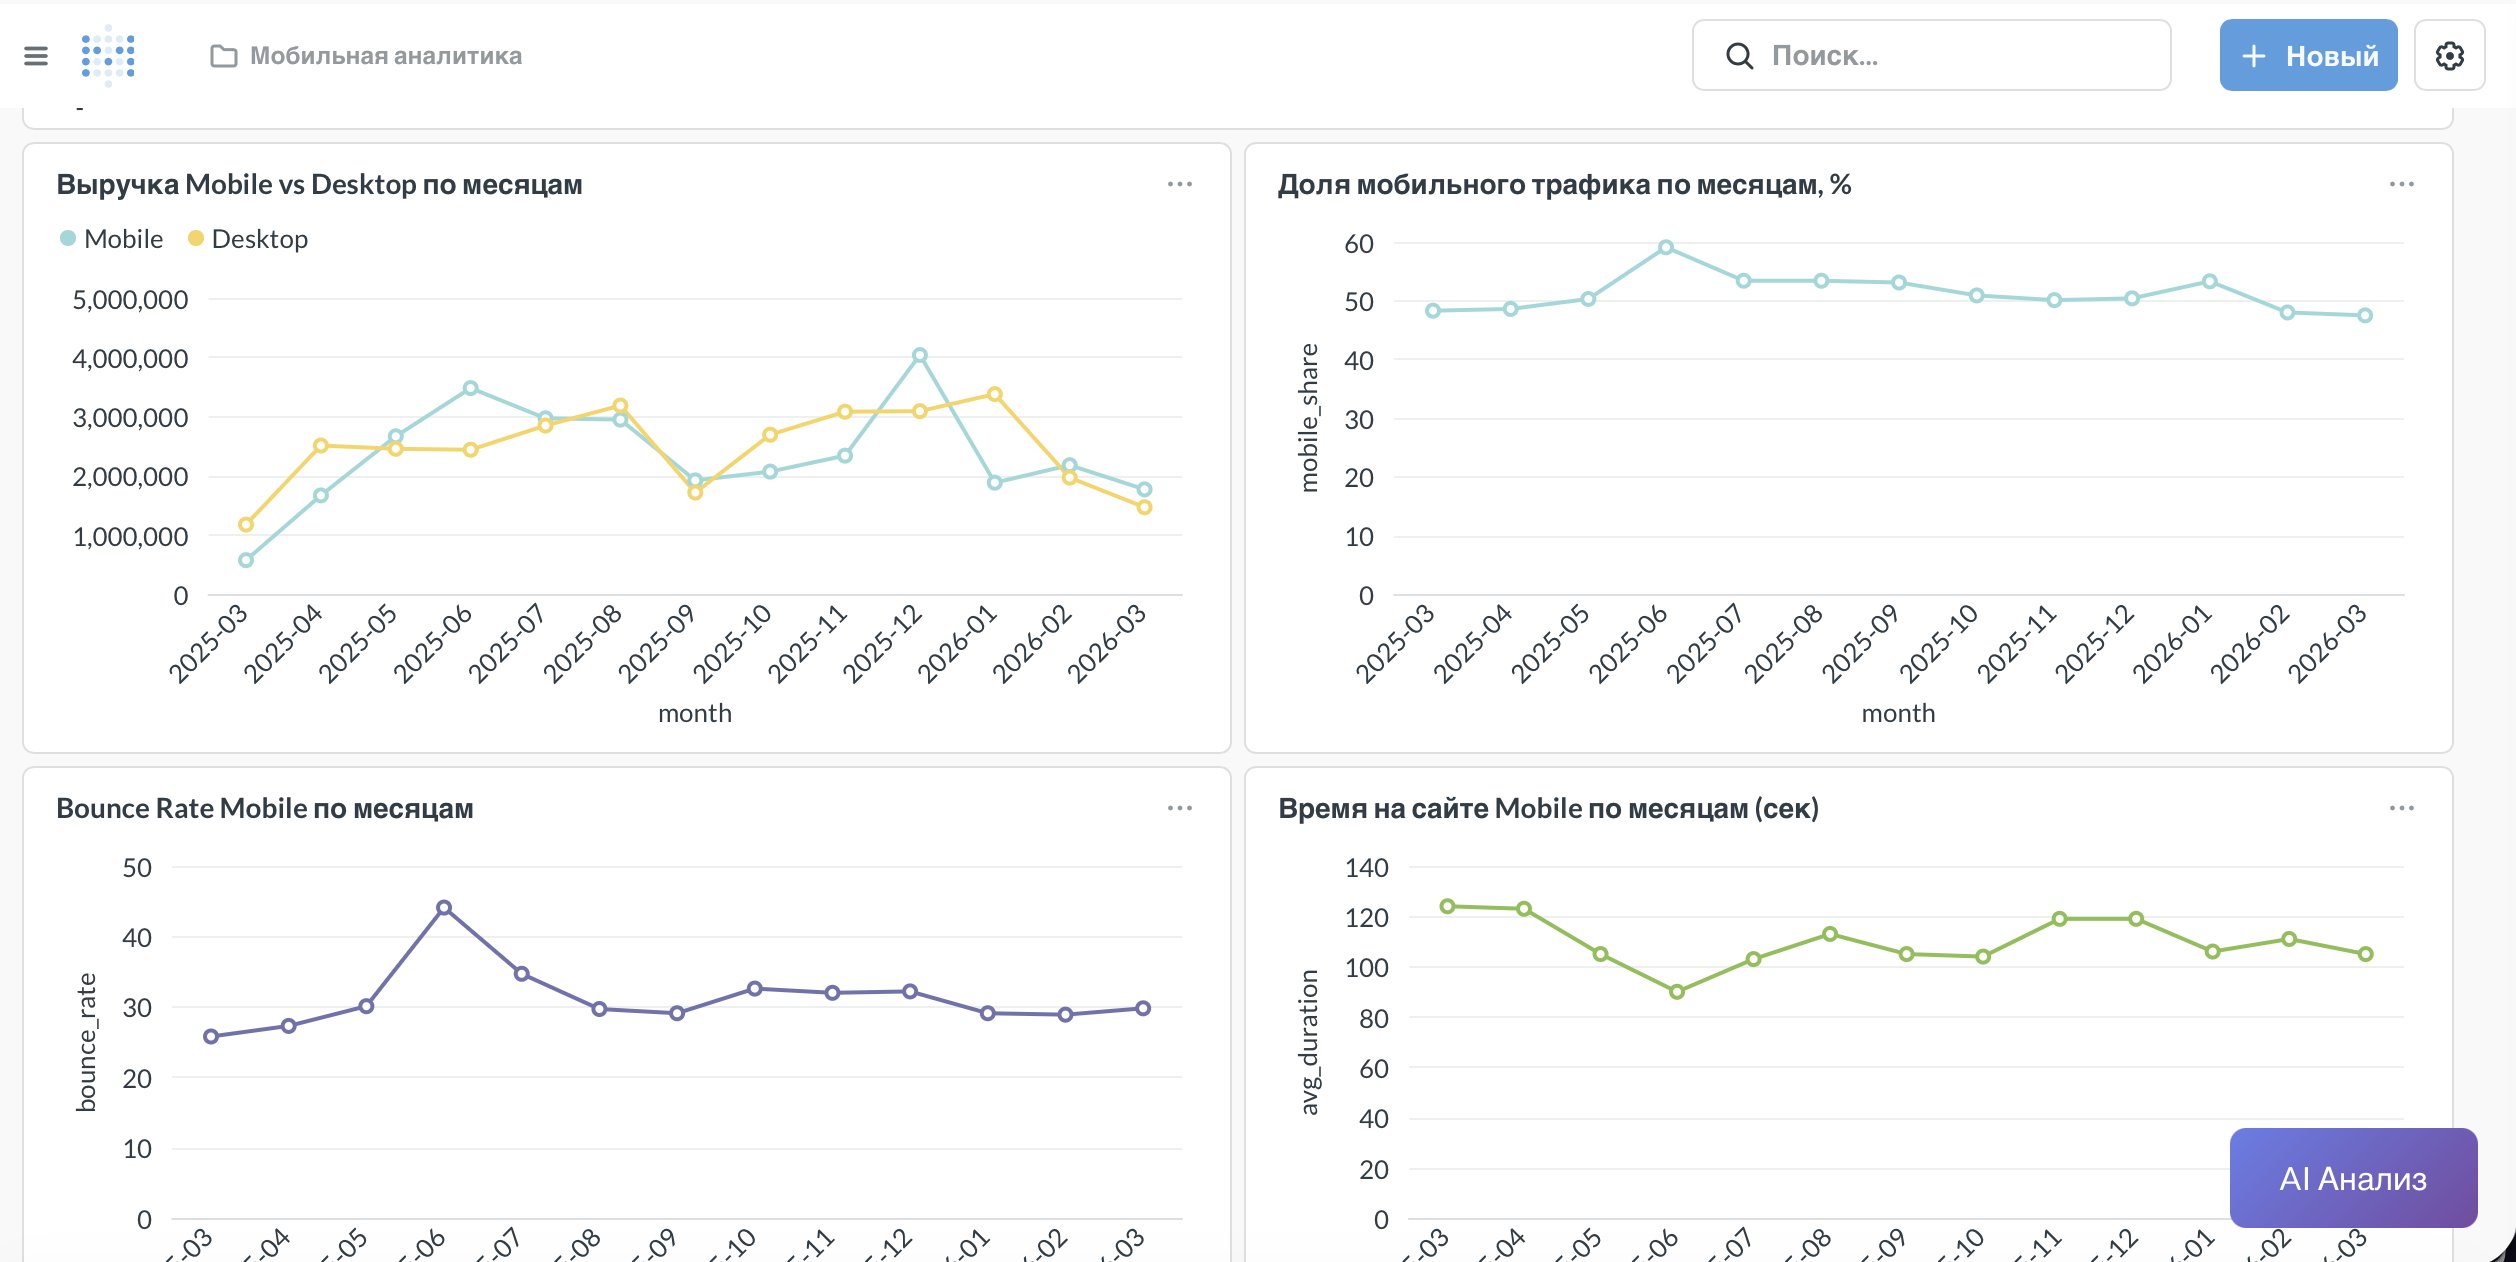Click bounce rate peak point at 2025-06
The width and height of the screenshot is (2516, 1262).
click(444, 908)
